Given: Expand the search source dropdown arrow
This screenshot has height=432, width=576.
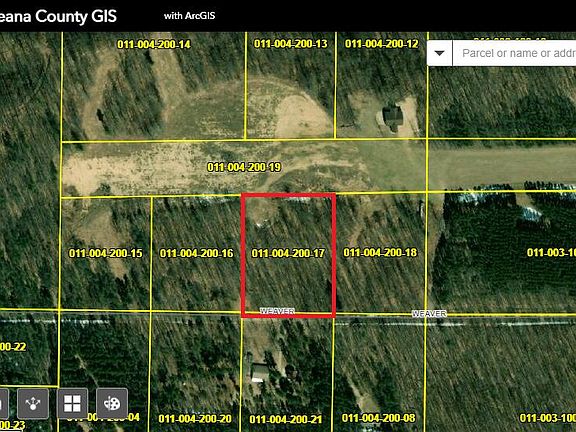Looking at the screenshot, I should pos(439,53).
